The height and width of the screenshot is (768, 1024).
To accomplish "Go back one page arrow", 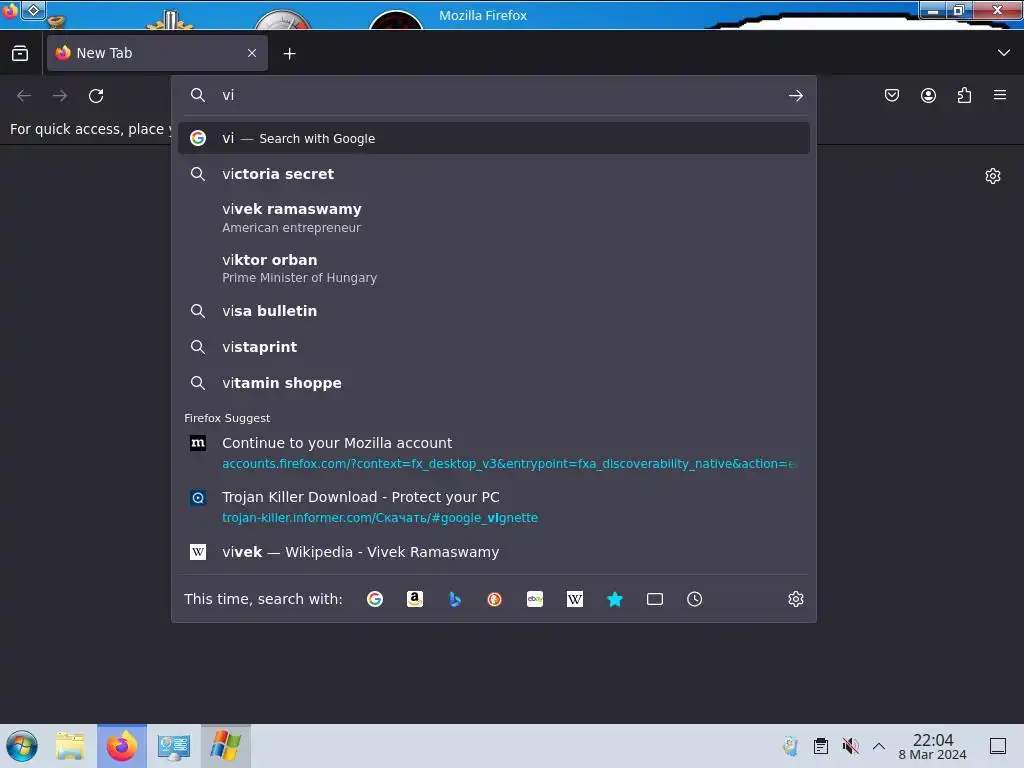I will (24, 96).
